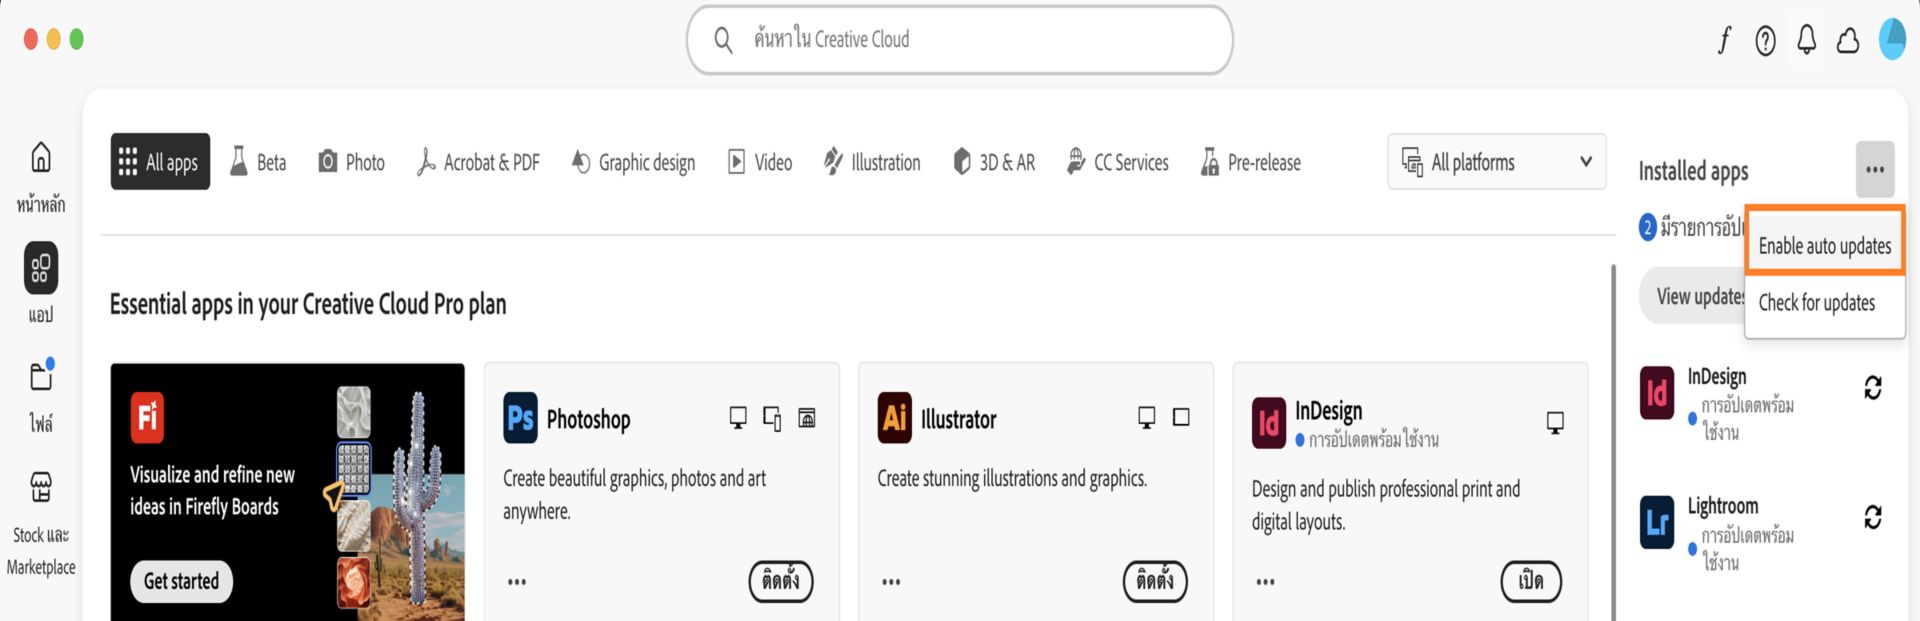Image resolution: width=1920 pixels, height=621 pixels.
Task: Click Get started on the Firefly Boards banner
Action: click(180, 581)
